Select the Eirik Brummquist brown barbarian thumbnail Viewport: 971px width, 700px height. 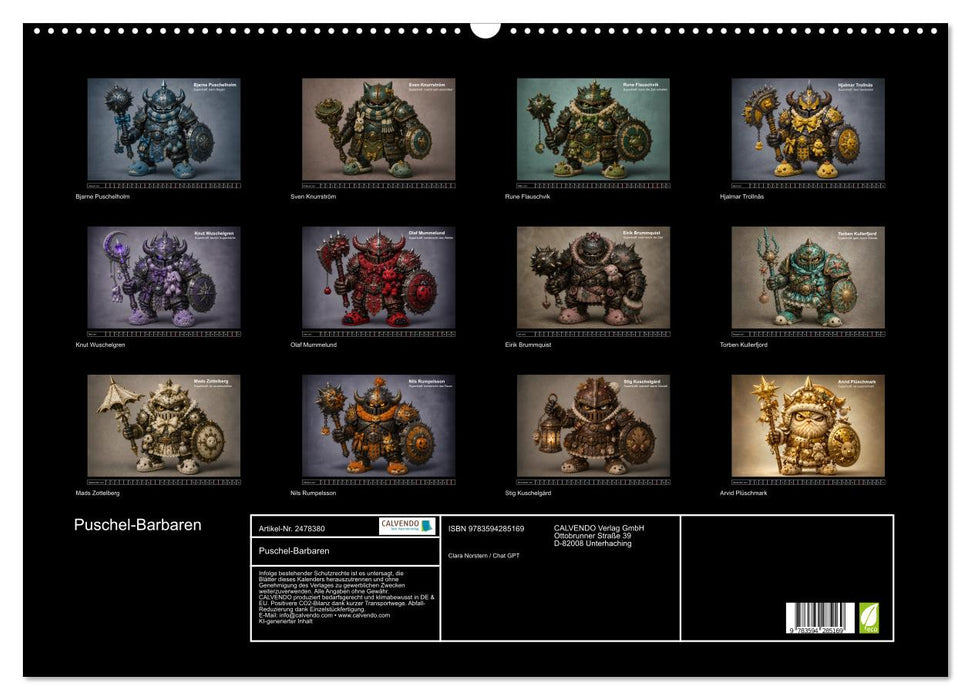593,281
